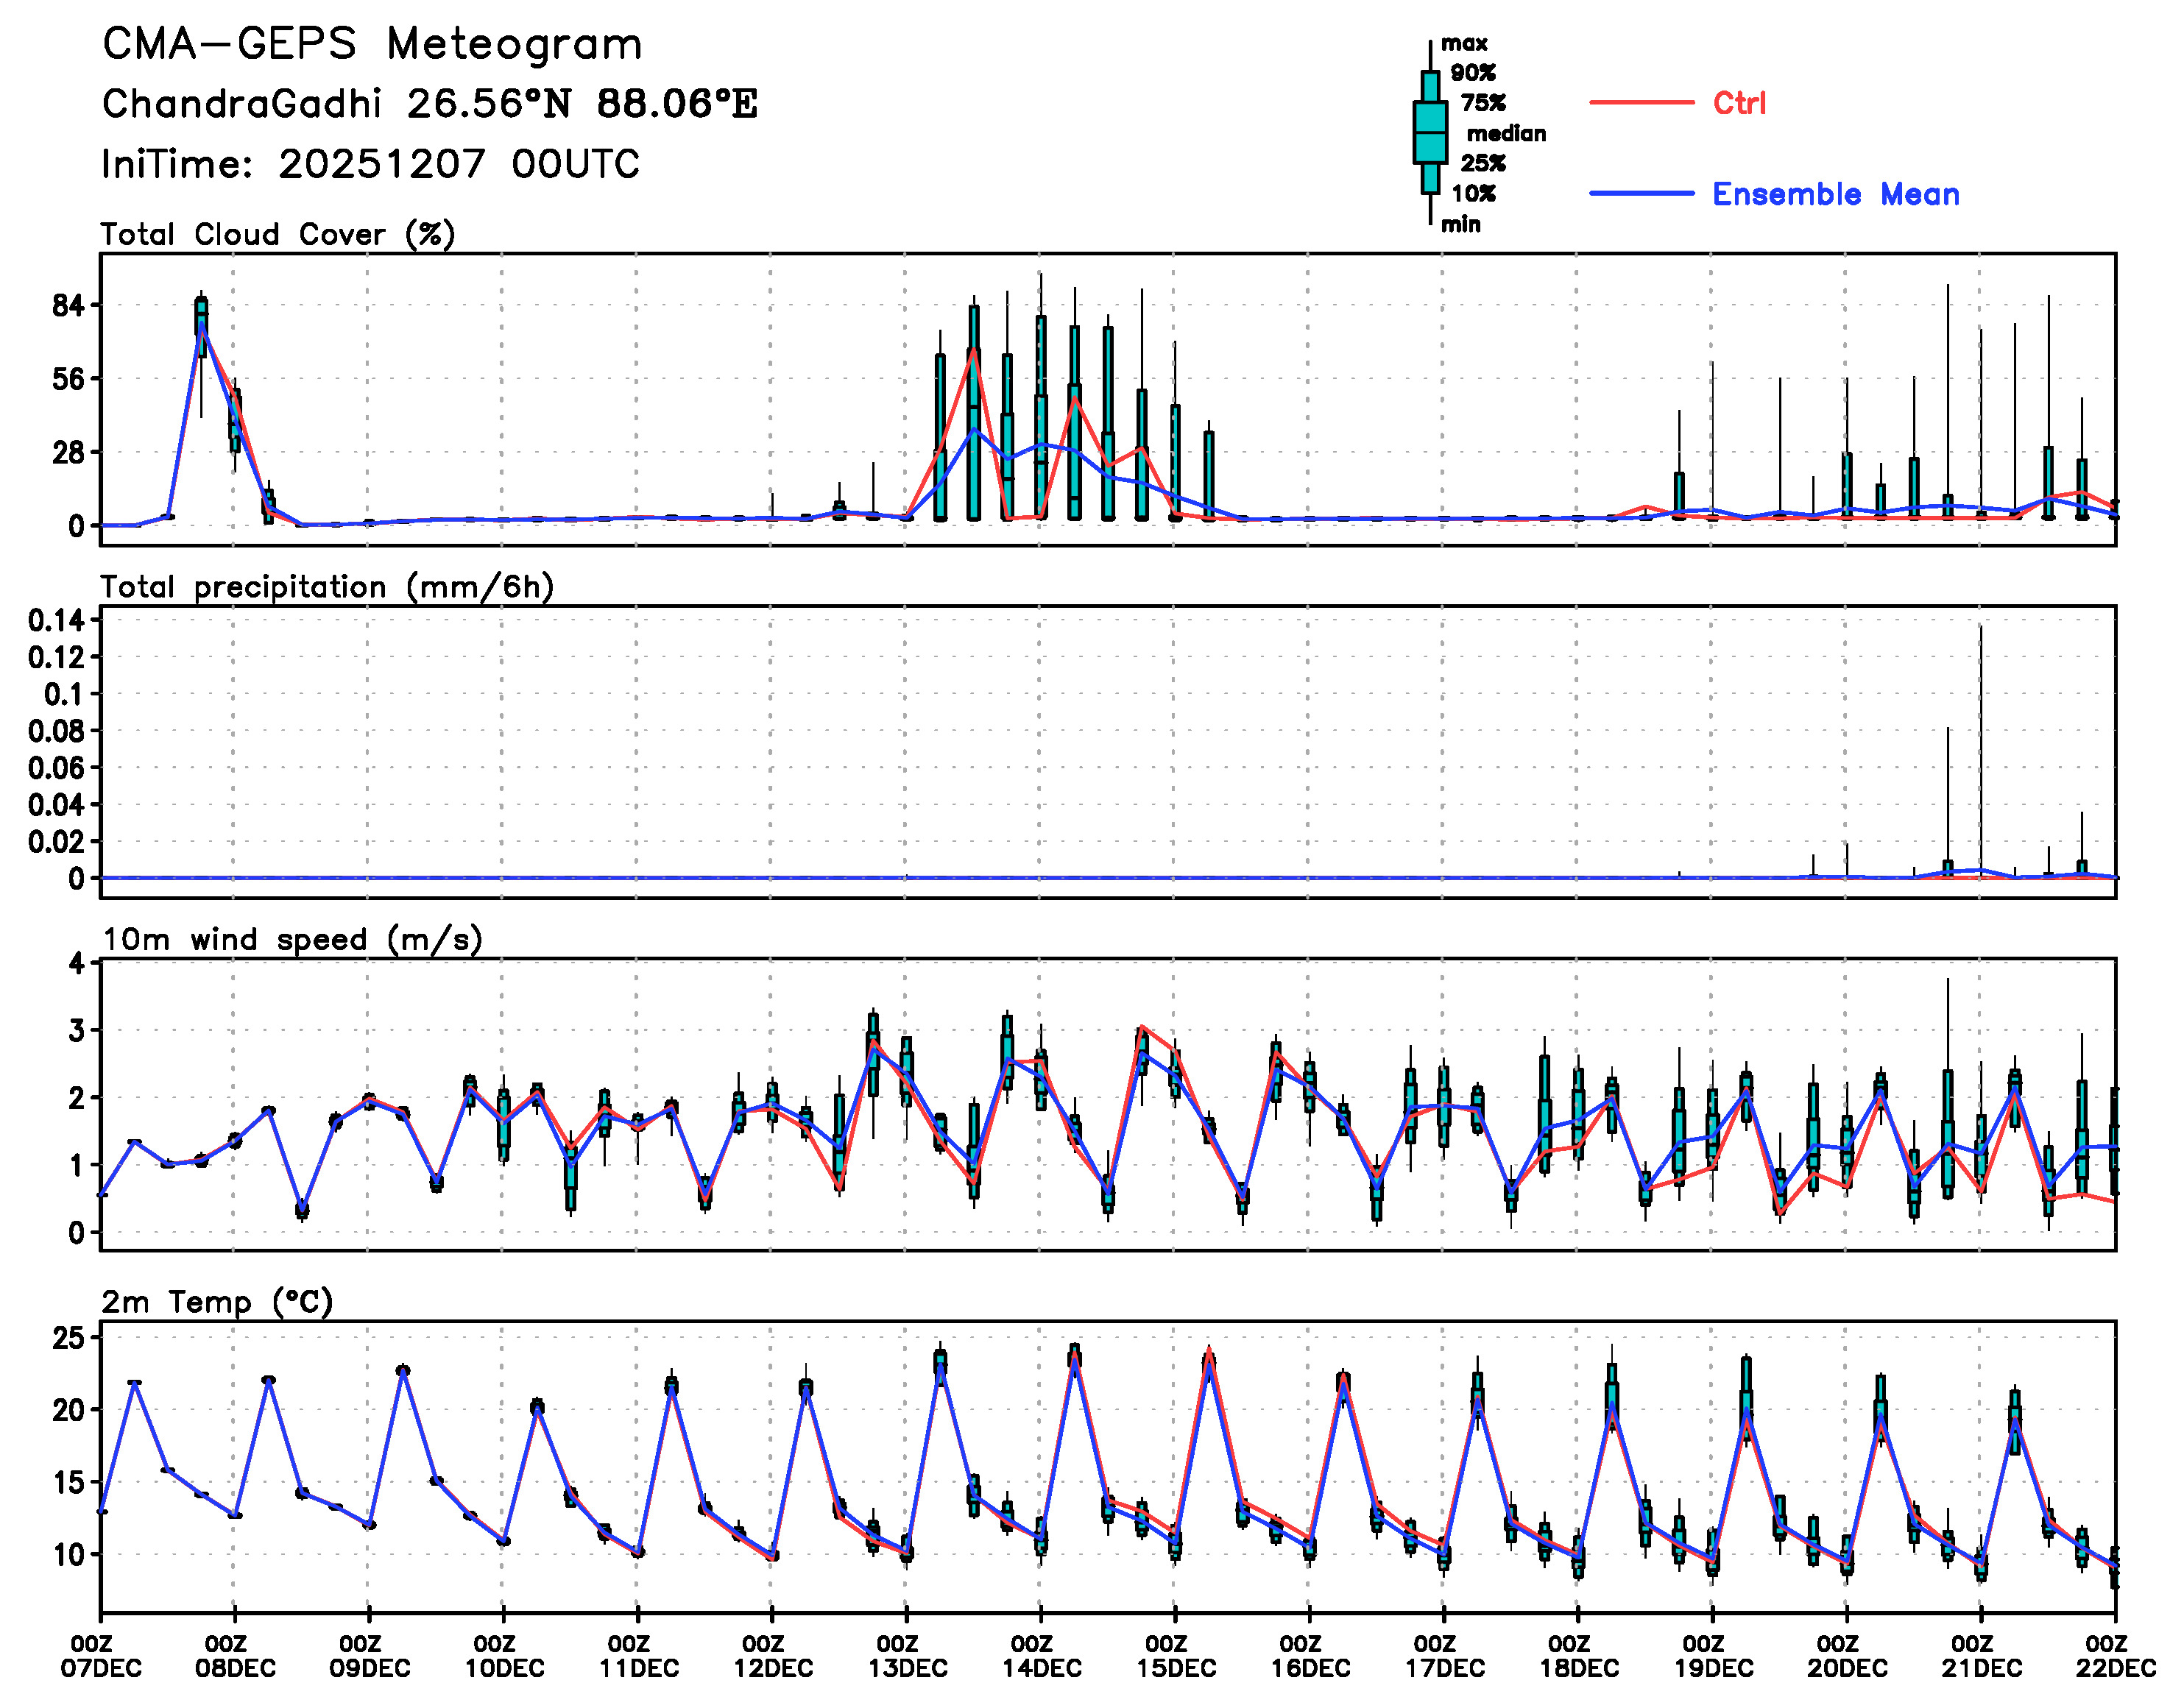Image resolution: width=2184 pixels, height=1708 pixels.
Task: Click the 0.14 precipitation axis tick
Action: click(x=56, y=621)
